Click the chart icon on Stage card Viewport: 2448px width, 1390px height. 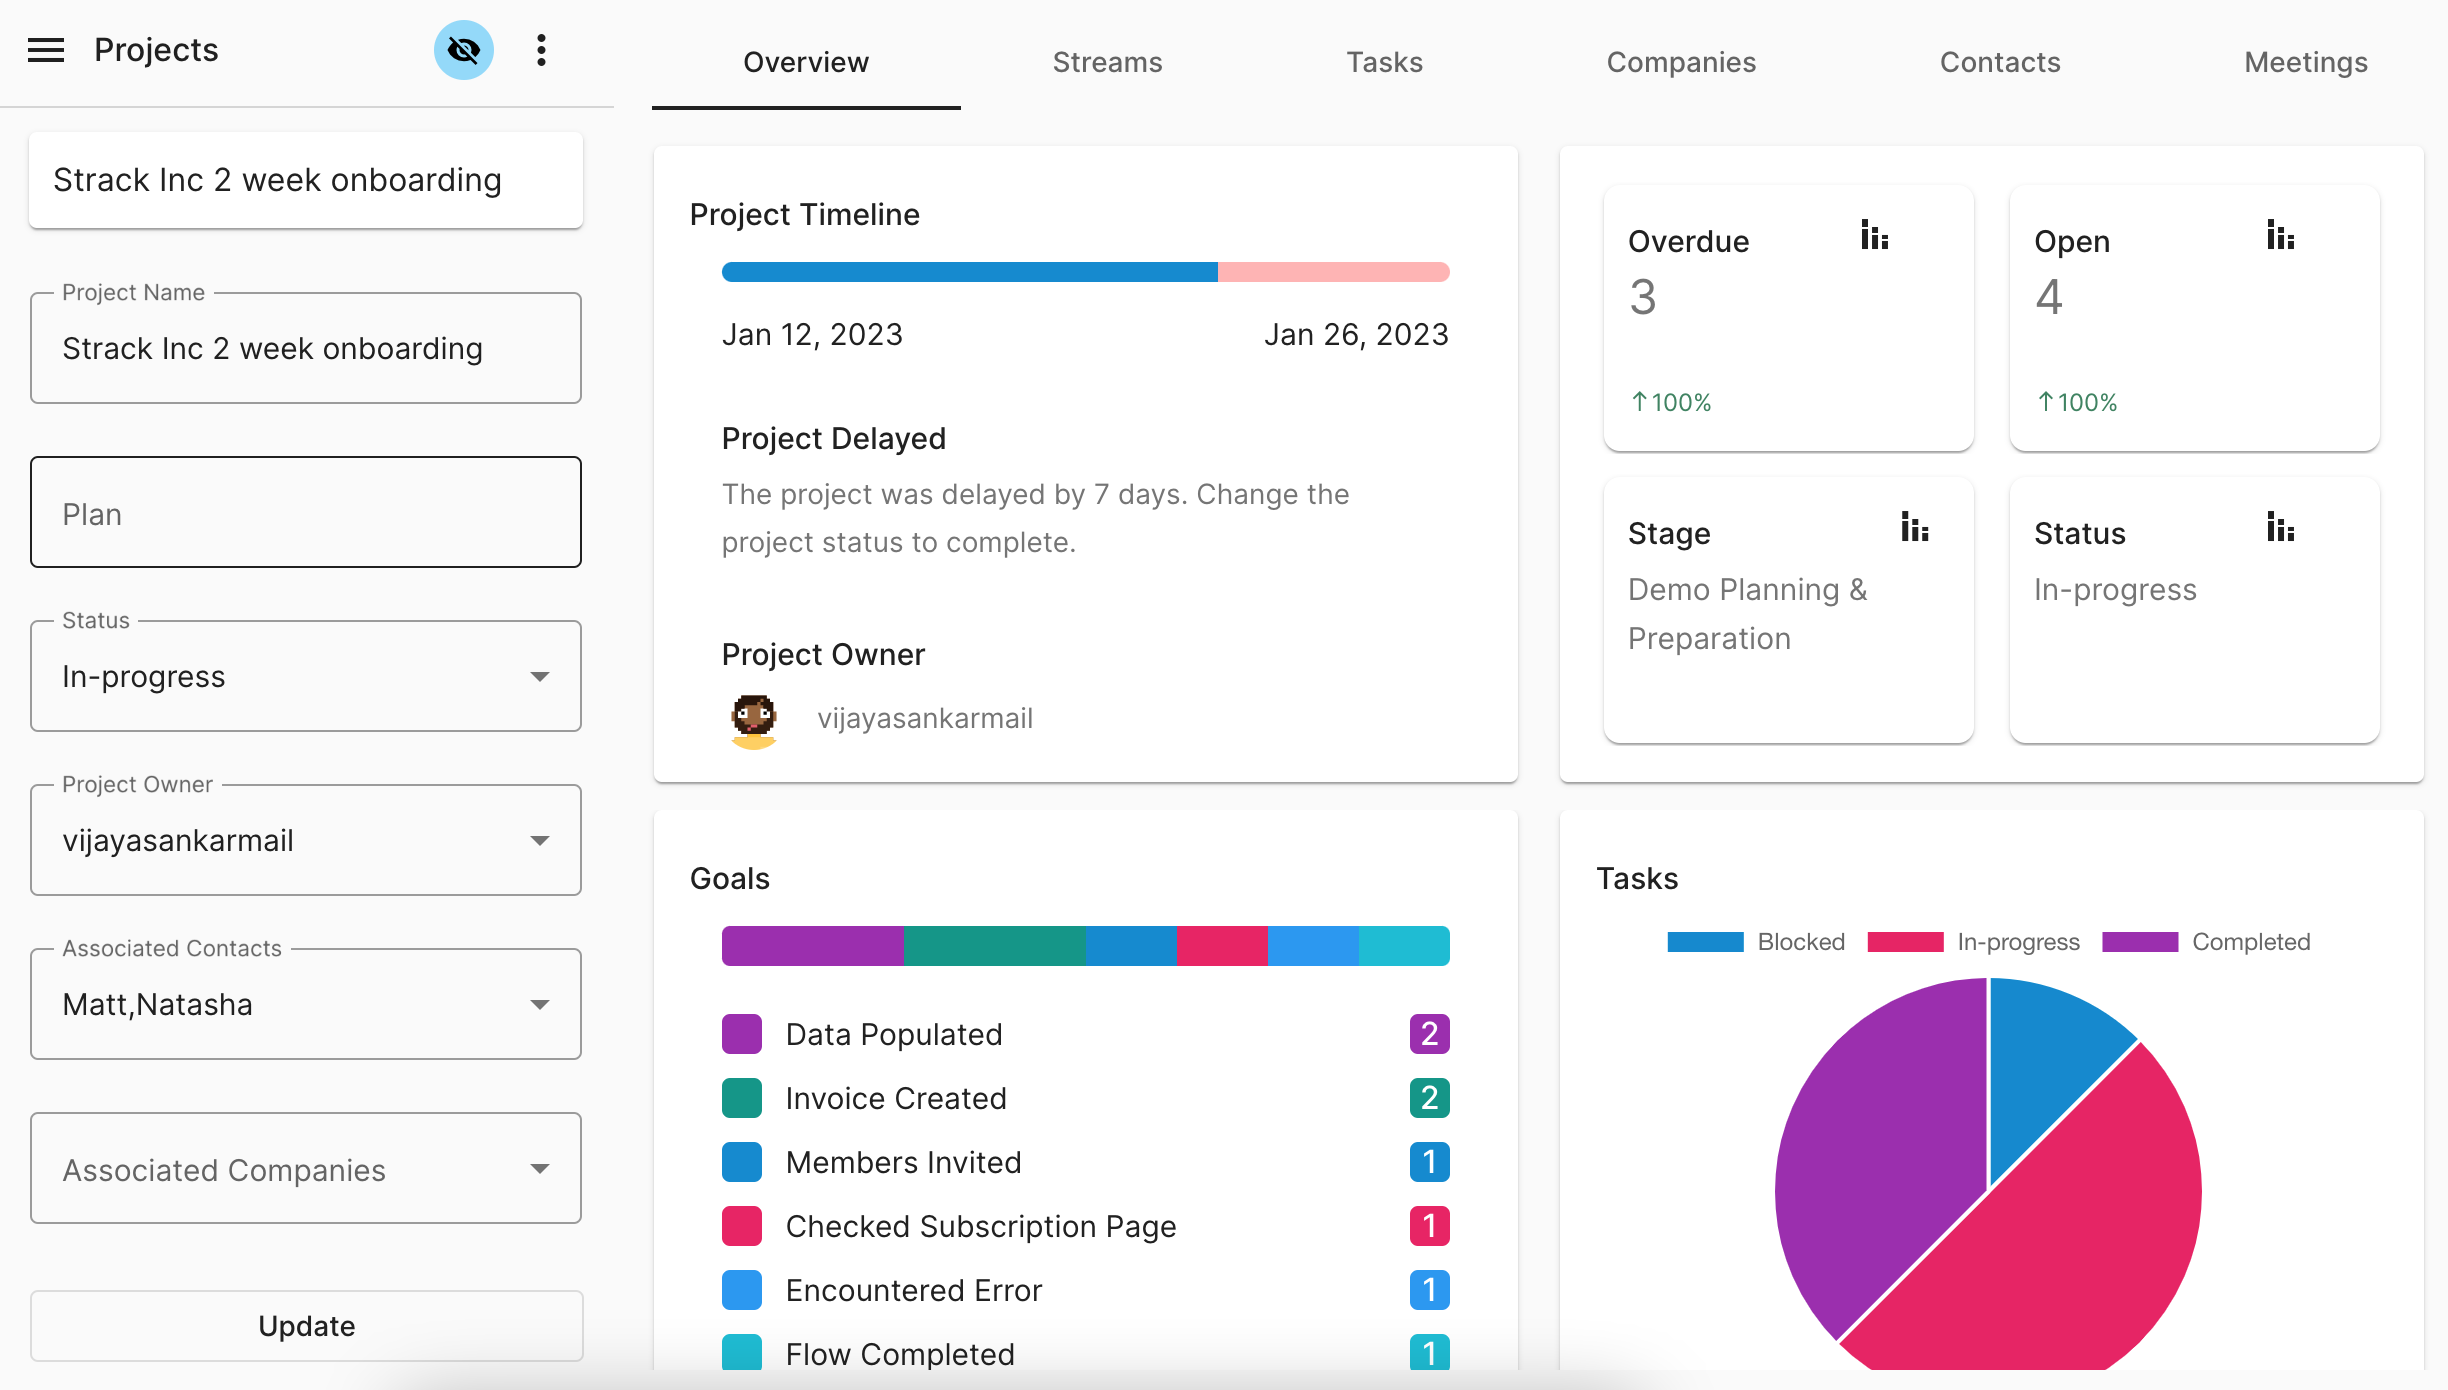tap(1914, 527)
